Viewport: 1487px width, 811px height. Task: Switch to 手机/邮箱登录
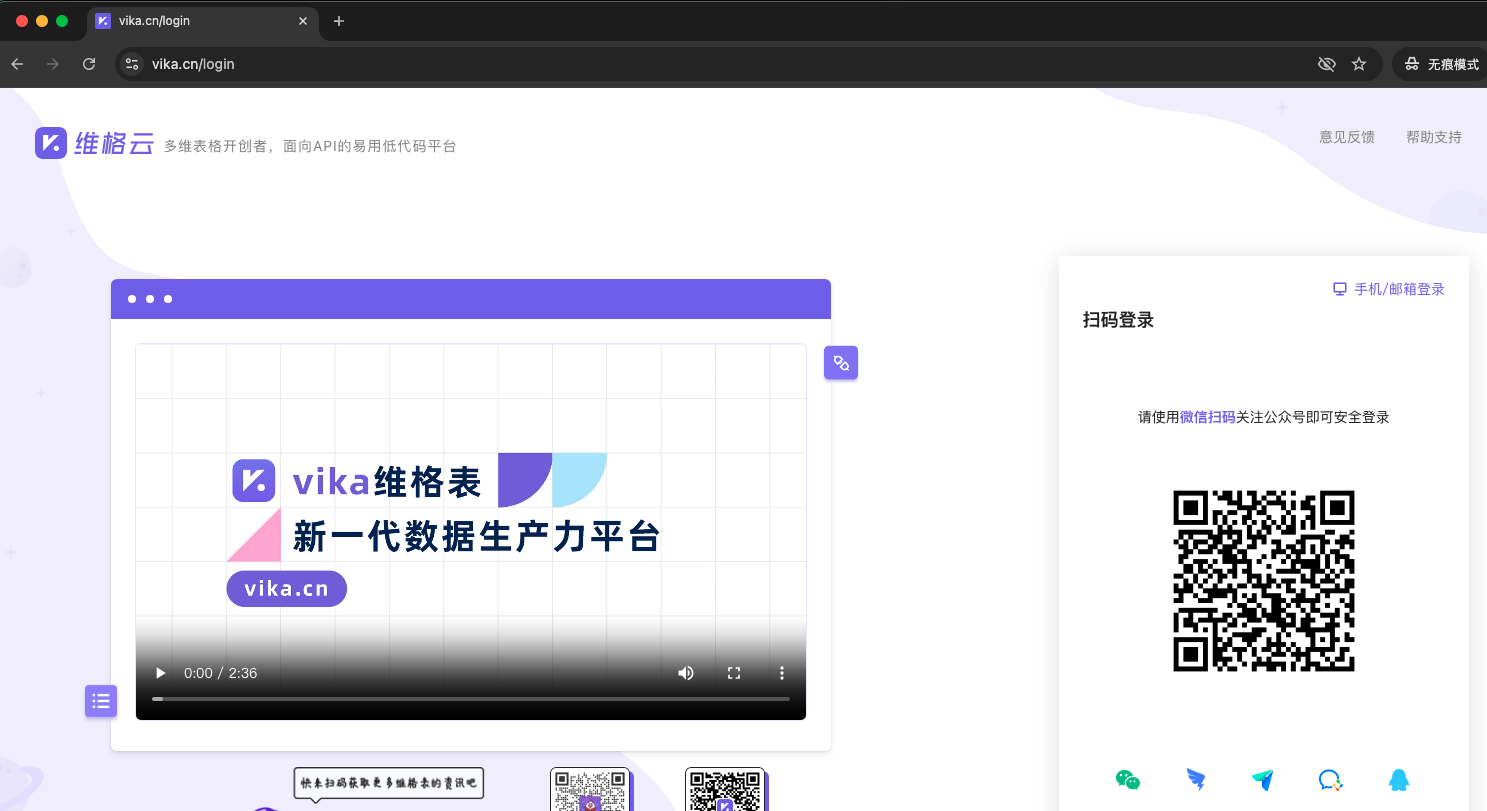point(1389,289)
